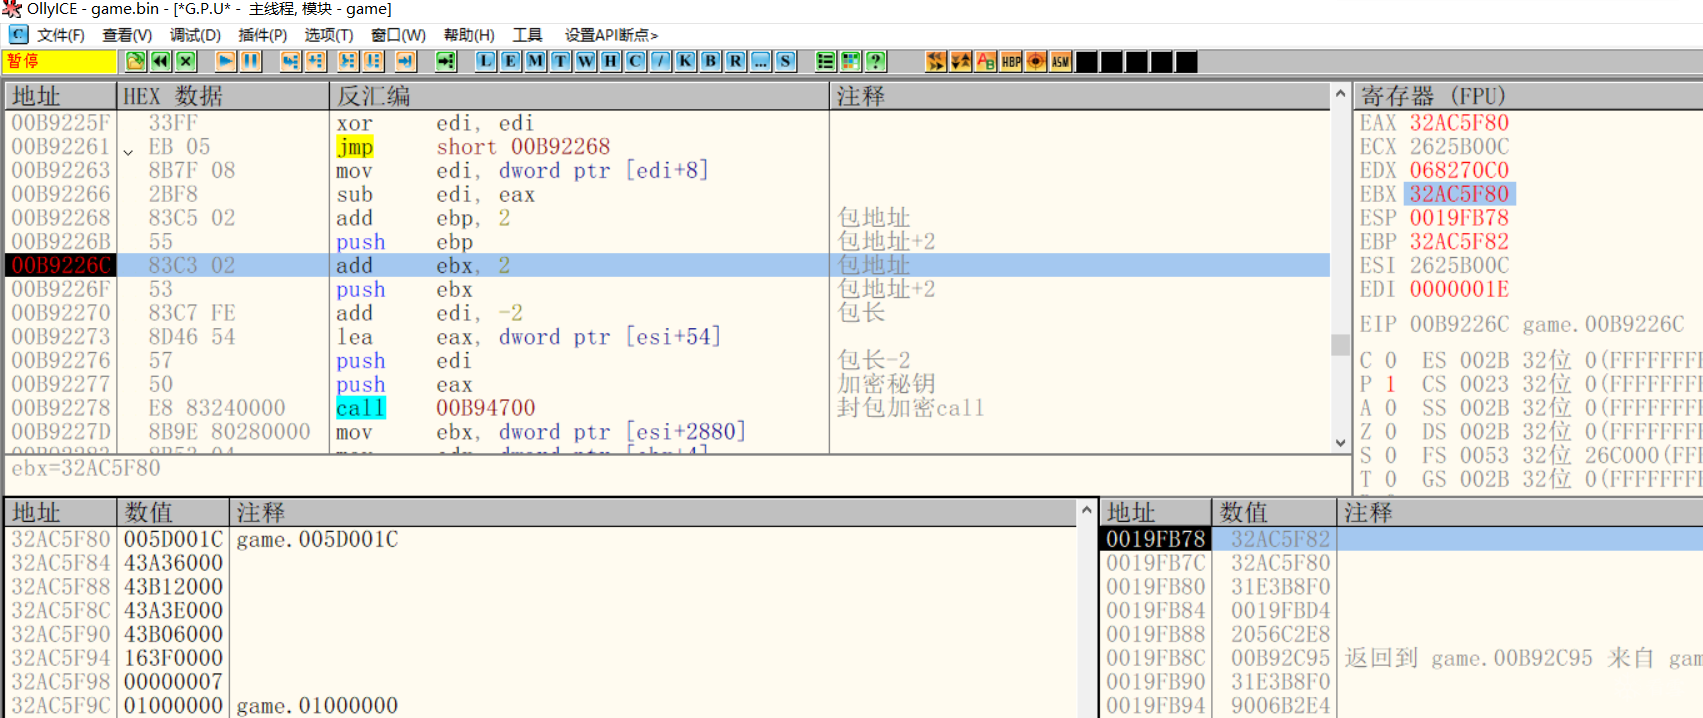Click disassembly scrollbar up arrow
This screenshot has width=1703, height=718.
[x=1340, y=94]
